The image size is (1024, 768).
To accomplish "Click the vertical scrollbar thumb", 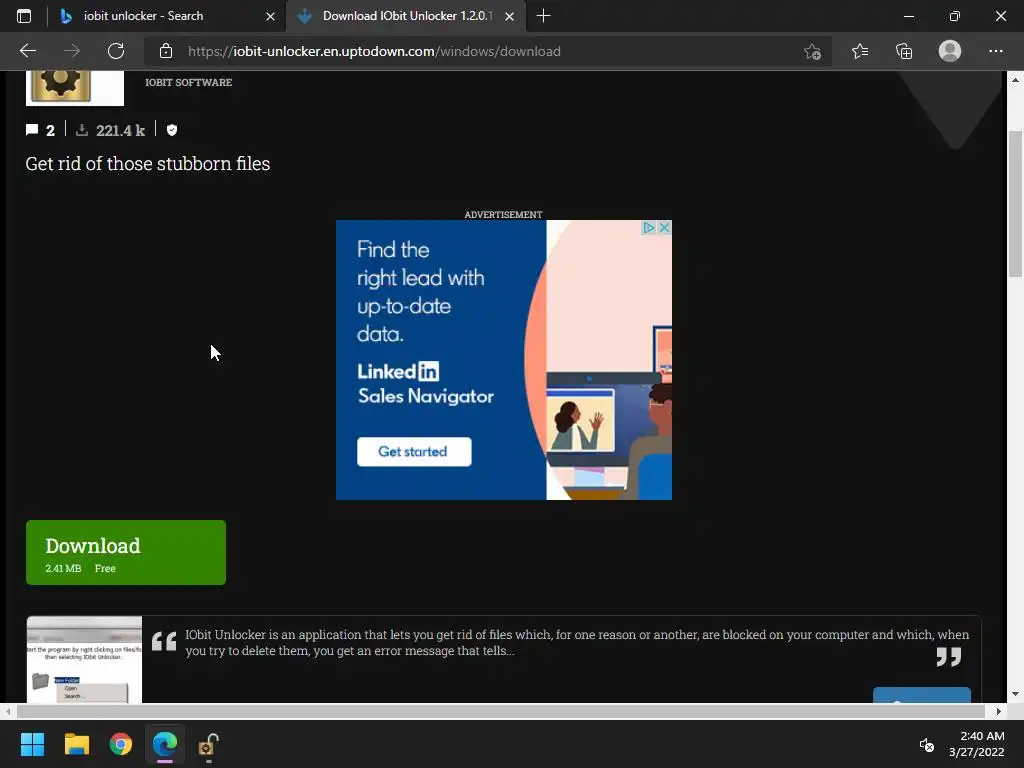I will pos(1015,204).
